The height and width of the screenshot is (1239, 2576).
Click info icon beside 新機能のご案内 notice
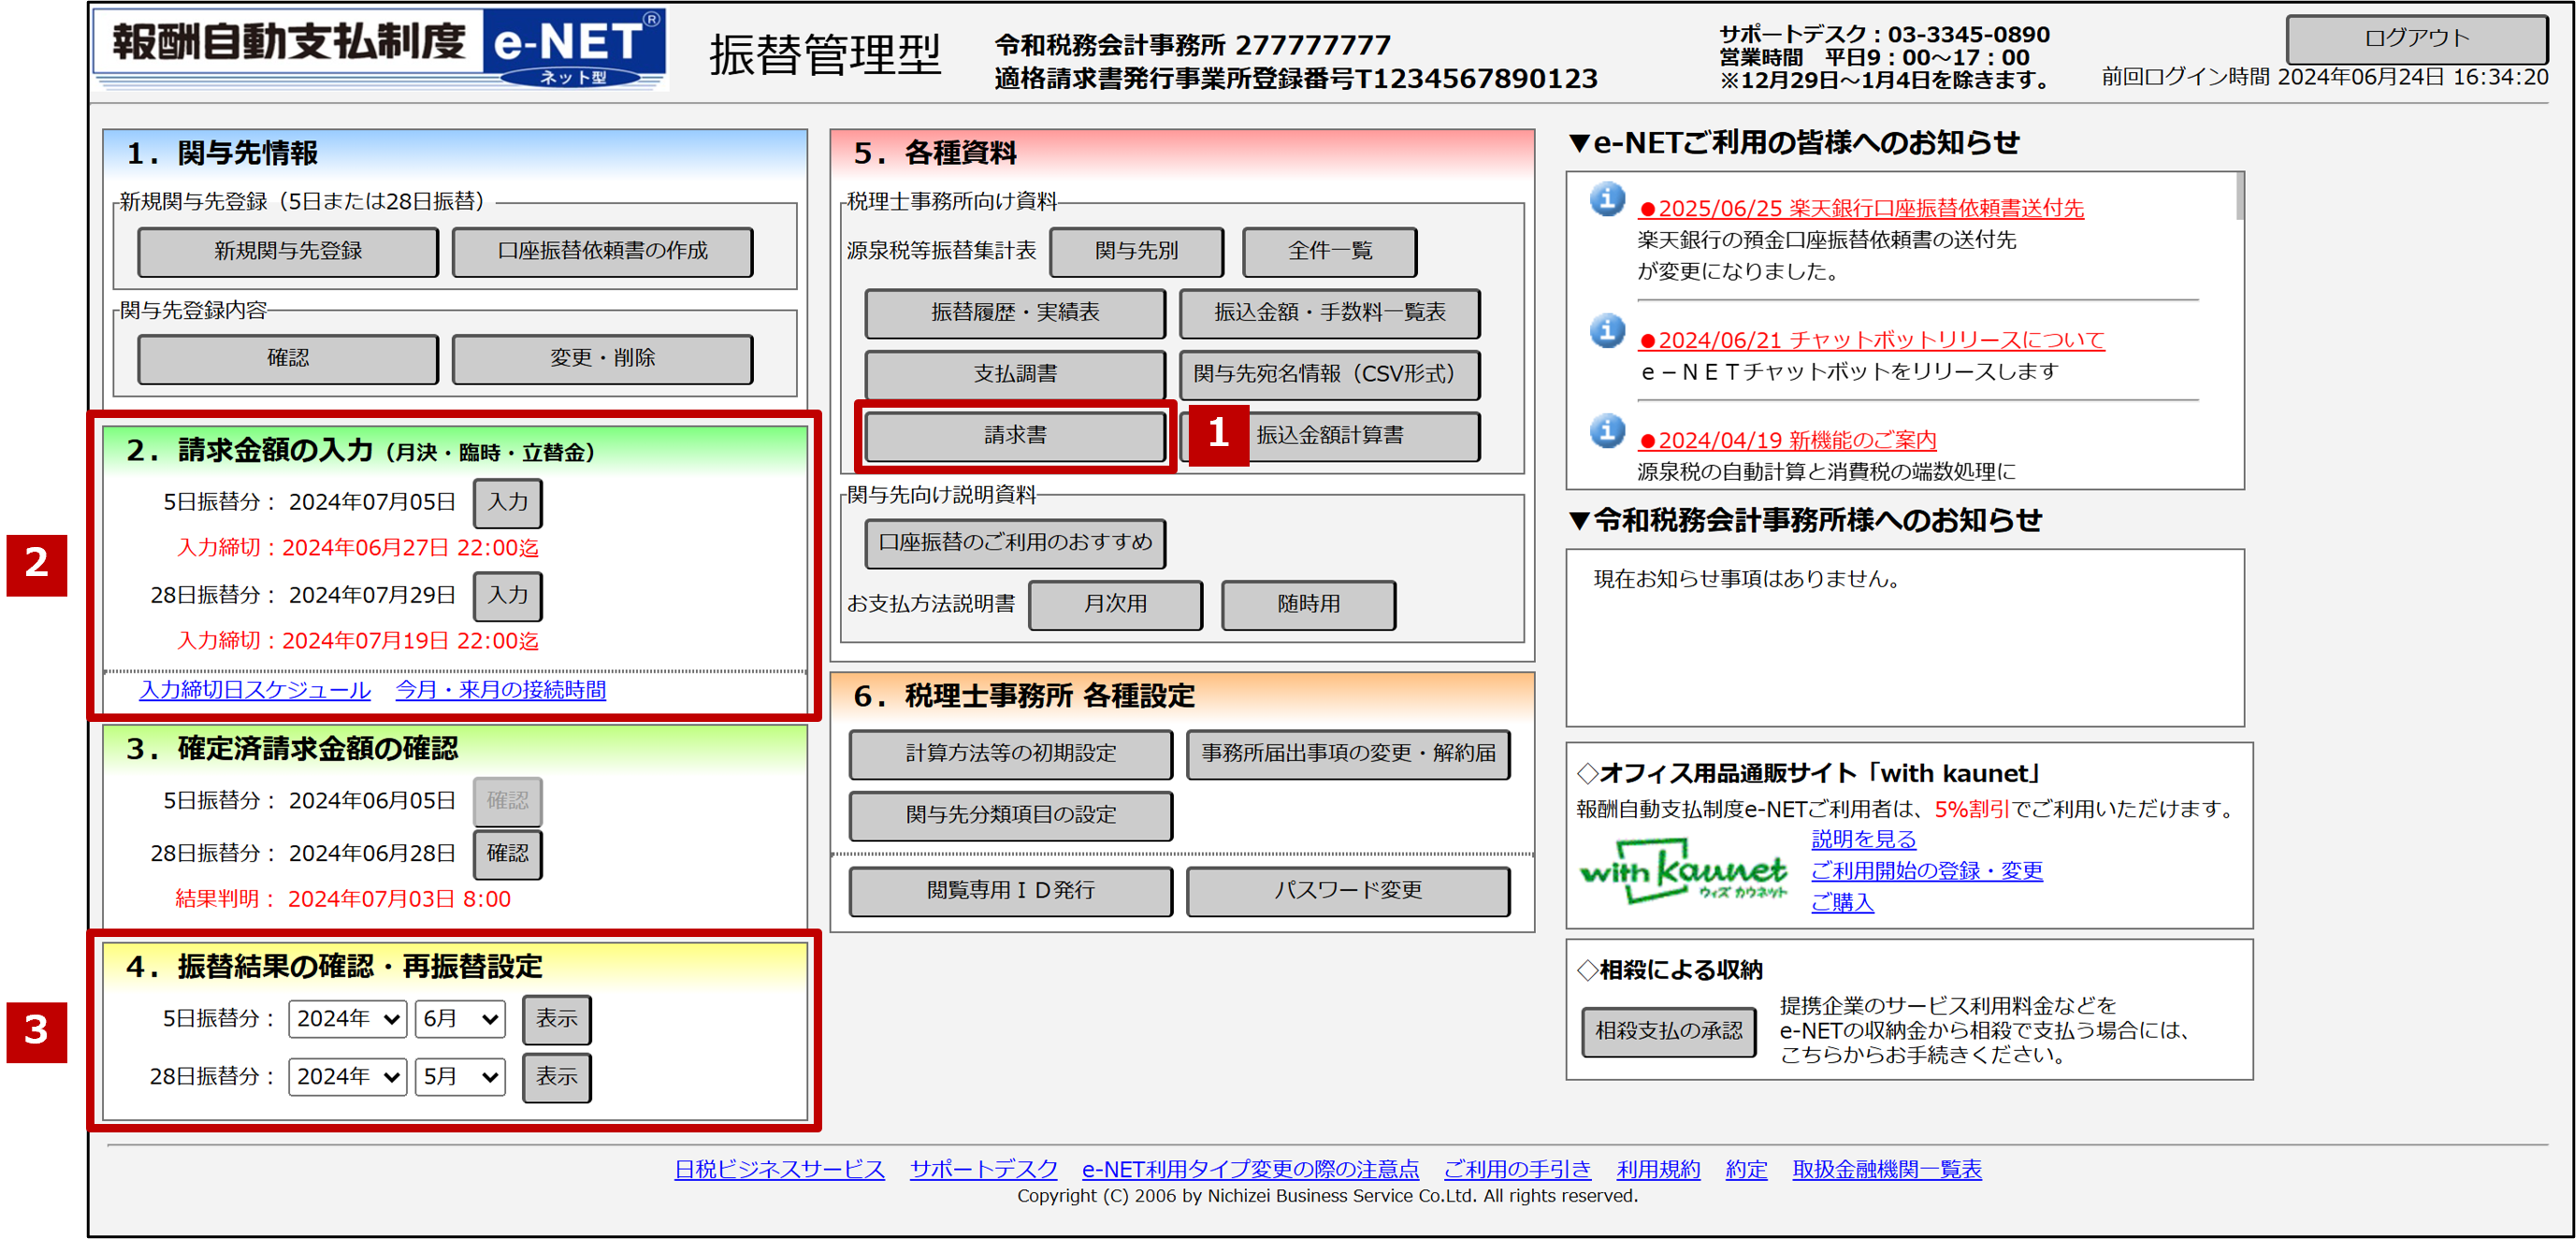1607,431
